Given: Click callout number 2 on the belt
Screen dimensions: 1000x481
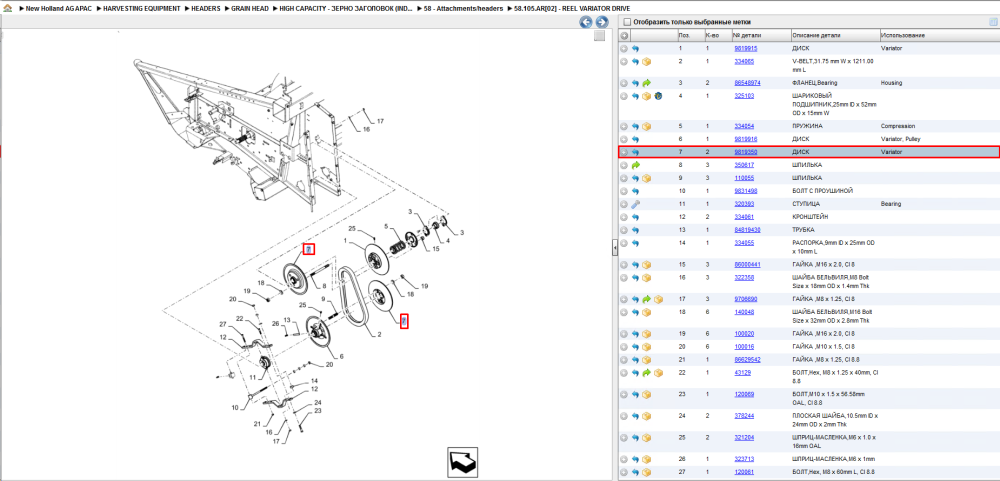Looking at the screenshot, I should coord(379,334).
